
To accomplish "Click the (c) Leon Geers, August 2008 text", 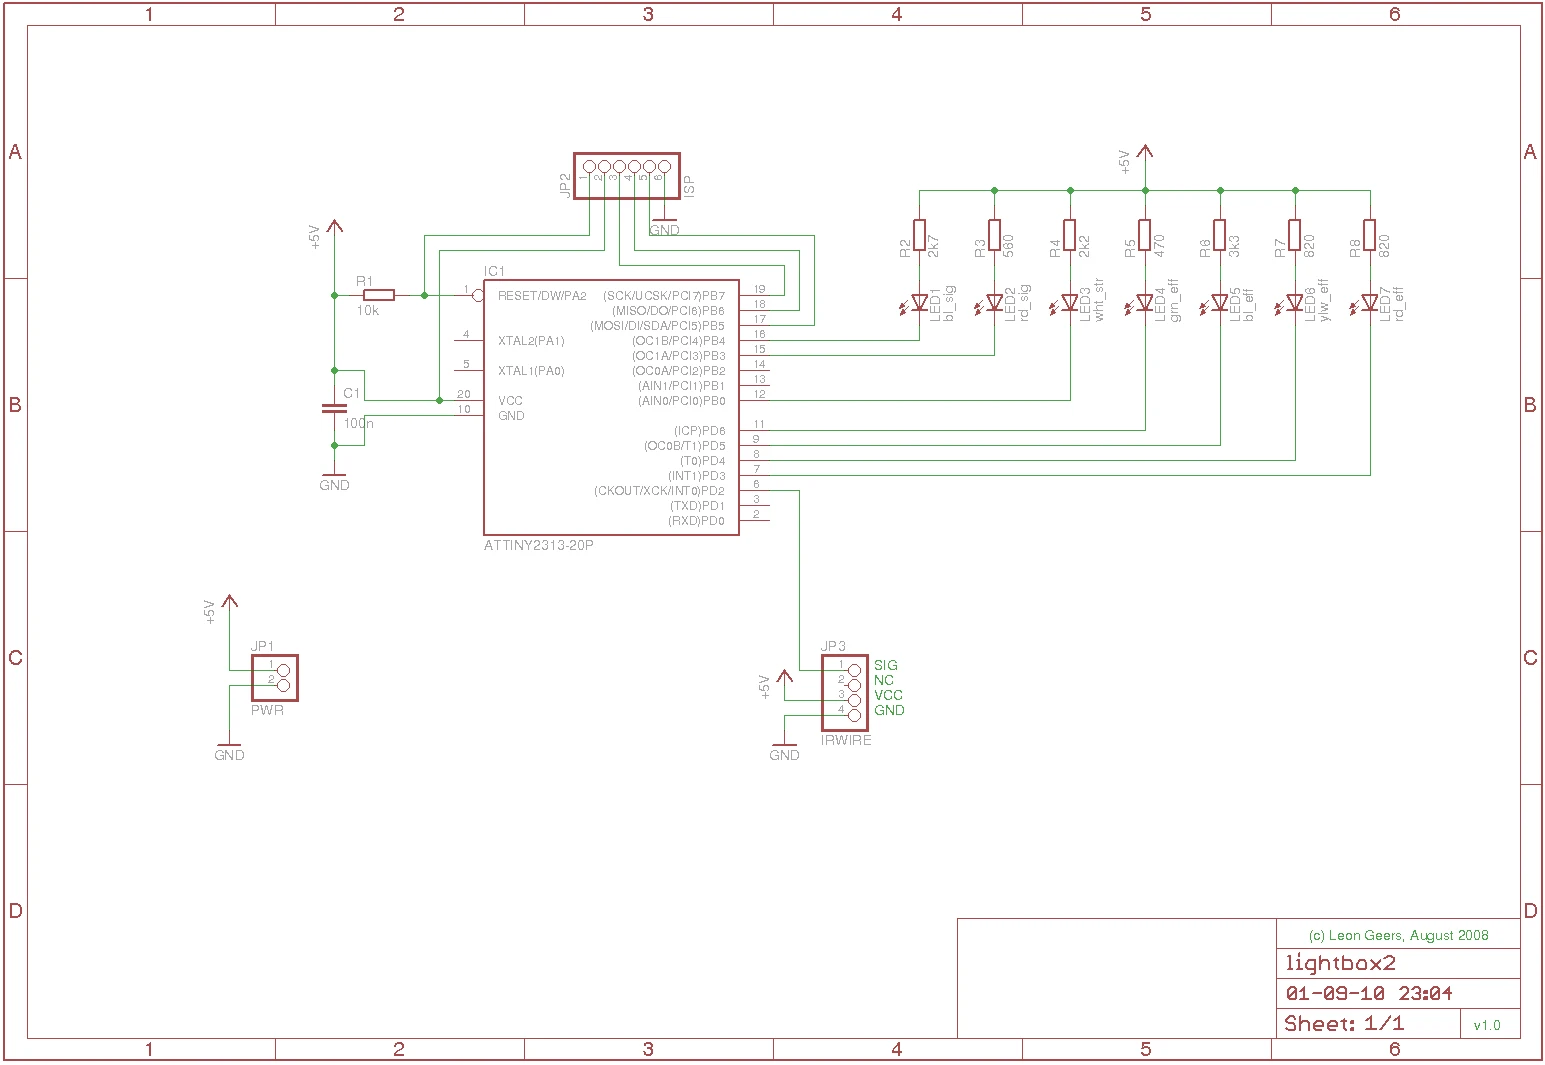I will tap(1398, 936).
